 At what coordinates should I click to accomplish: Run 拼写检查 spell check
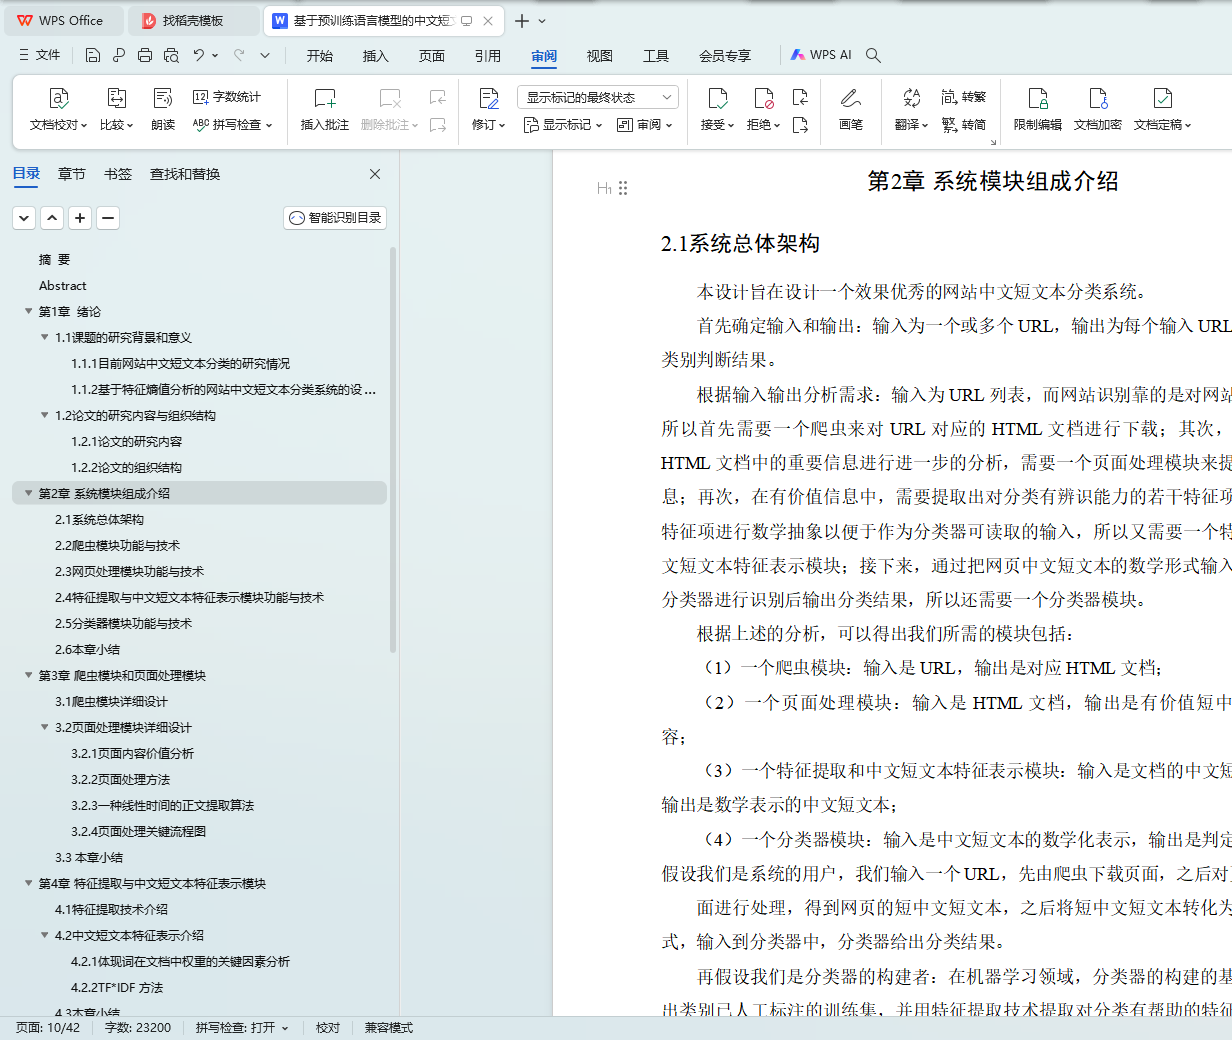click(x=232, y=125)
